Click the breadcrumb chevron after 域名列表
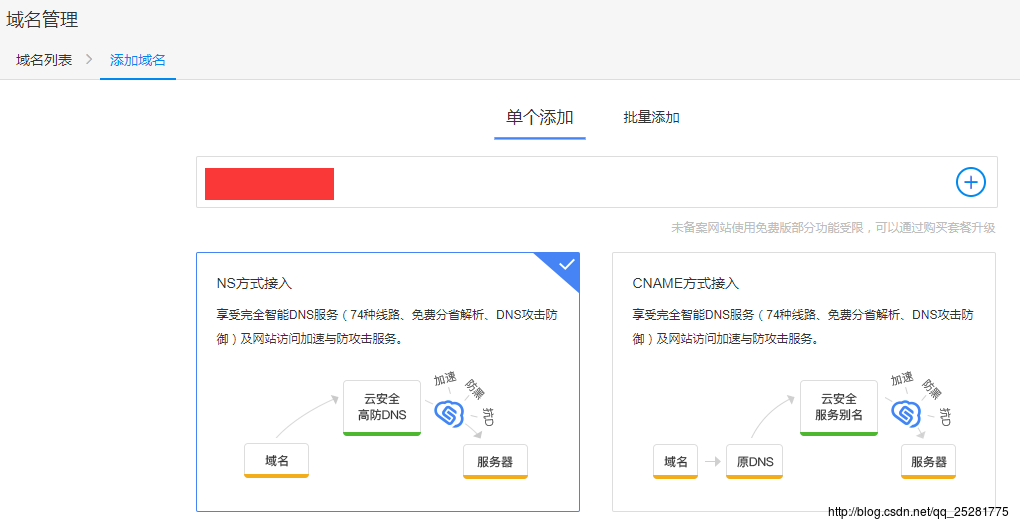The width and height of the screenshot is (1020, 529). pyautogui.click(x=88, y=60)
